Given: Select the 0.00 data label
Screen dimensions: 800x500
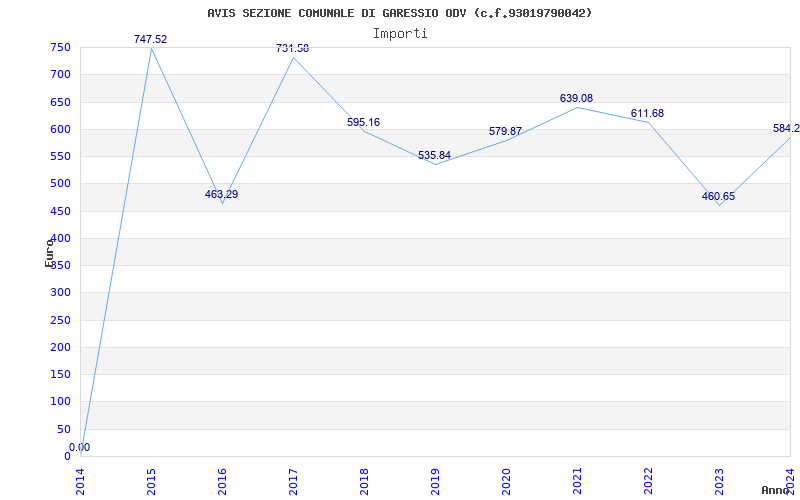Looking at the screenshot, I should click(80, 447).
